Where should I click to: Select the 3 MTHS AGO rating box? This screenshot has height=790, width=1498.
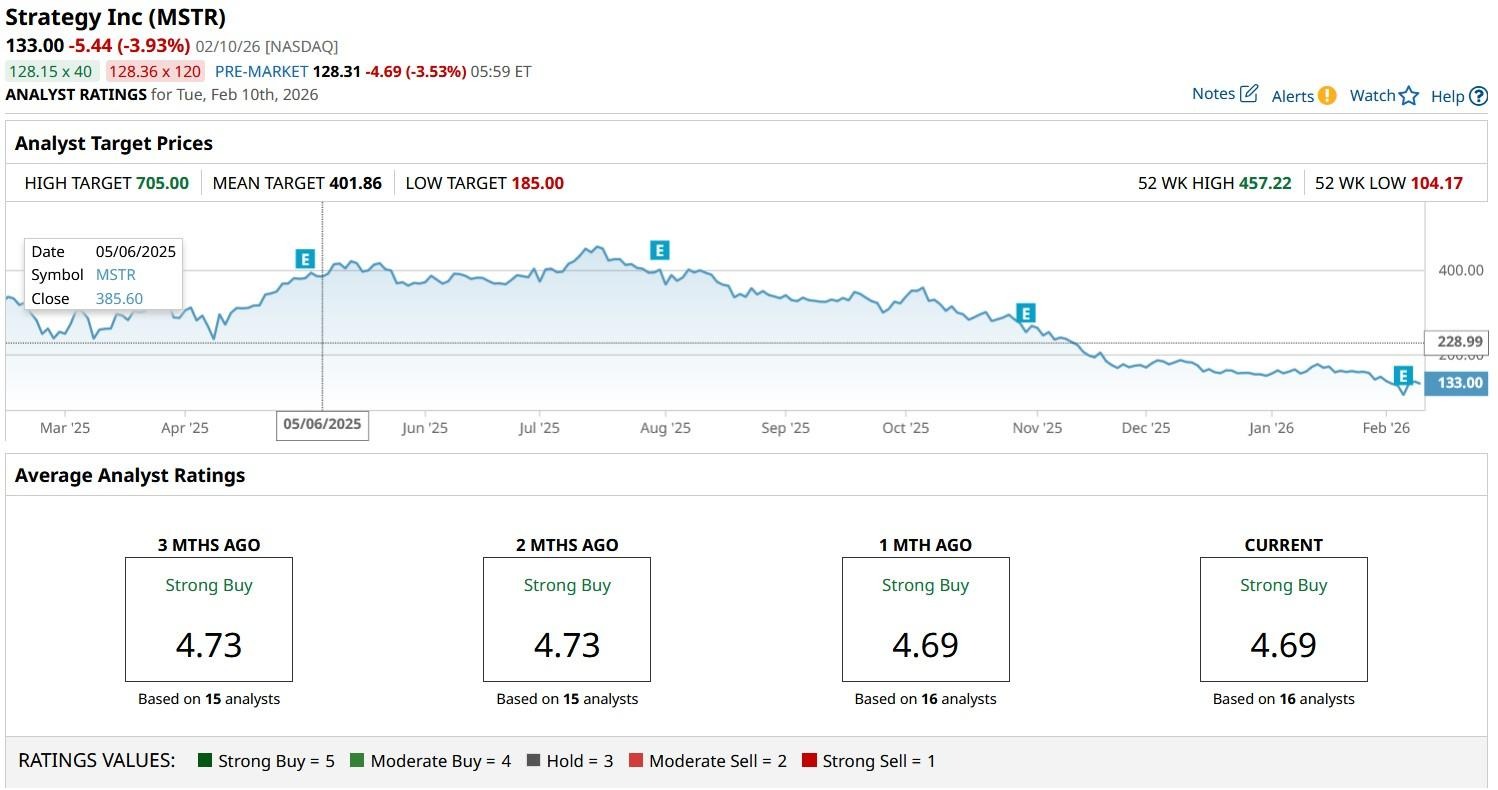pyautogui.click(x=208, y=620)
